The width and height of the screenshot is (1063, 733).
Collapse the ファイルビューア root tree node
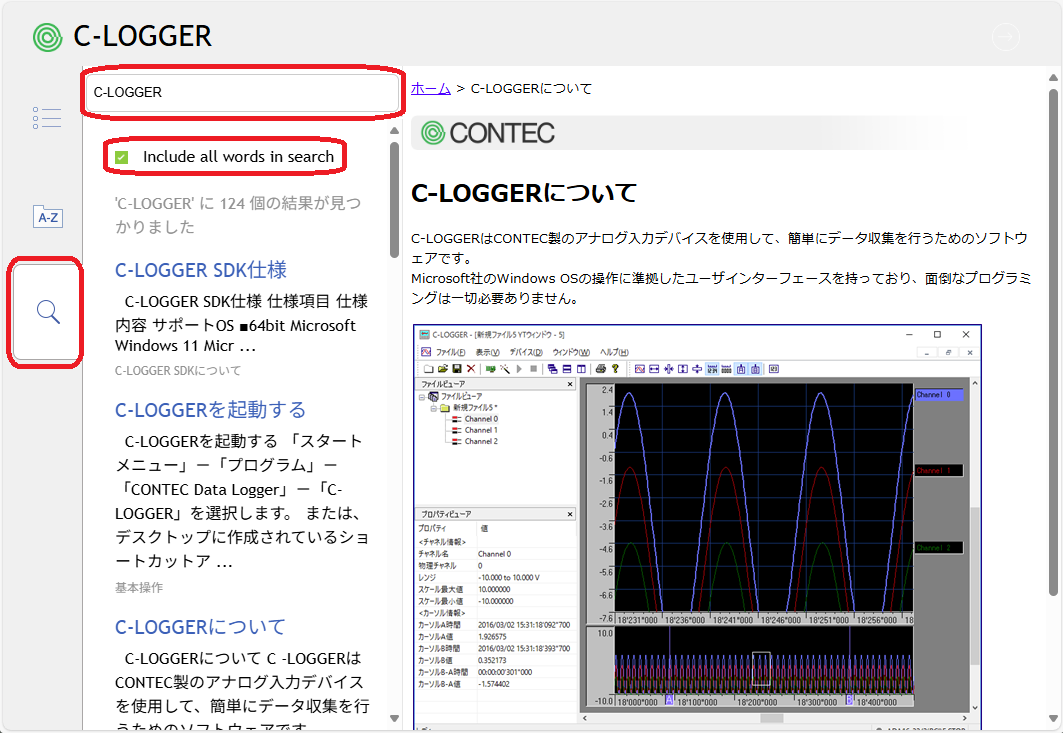click(422, 397)
